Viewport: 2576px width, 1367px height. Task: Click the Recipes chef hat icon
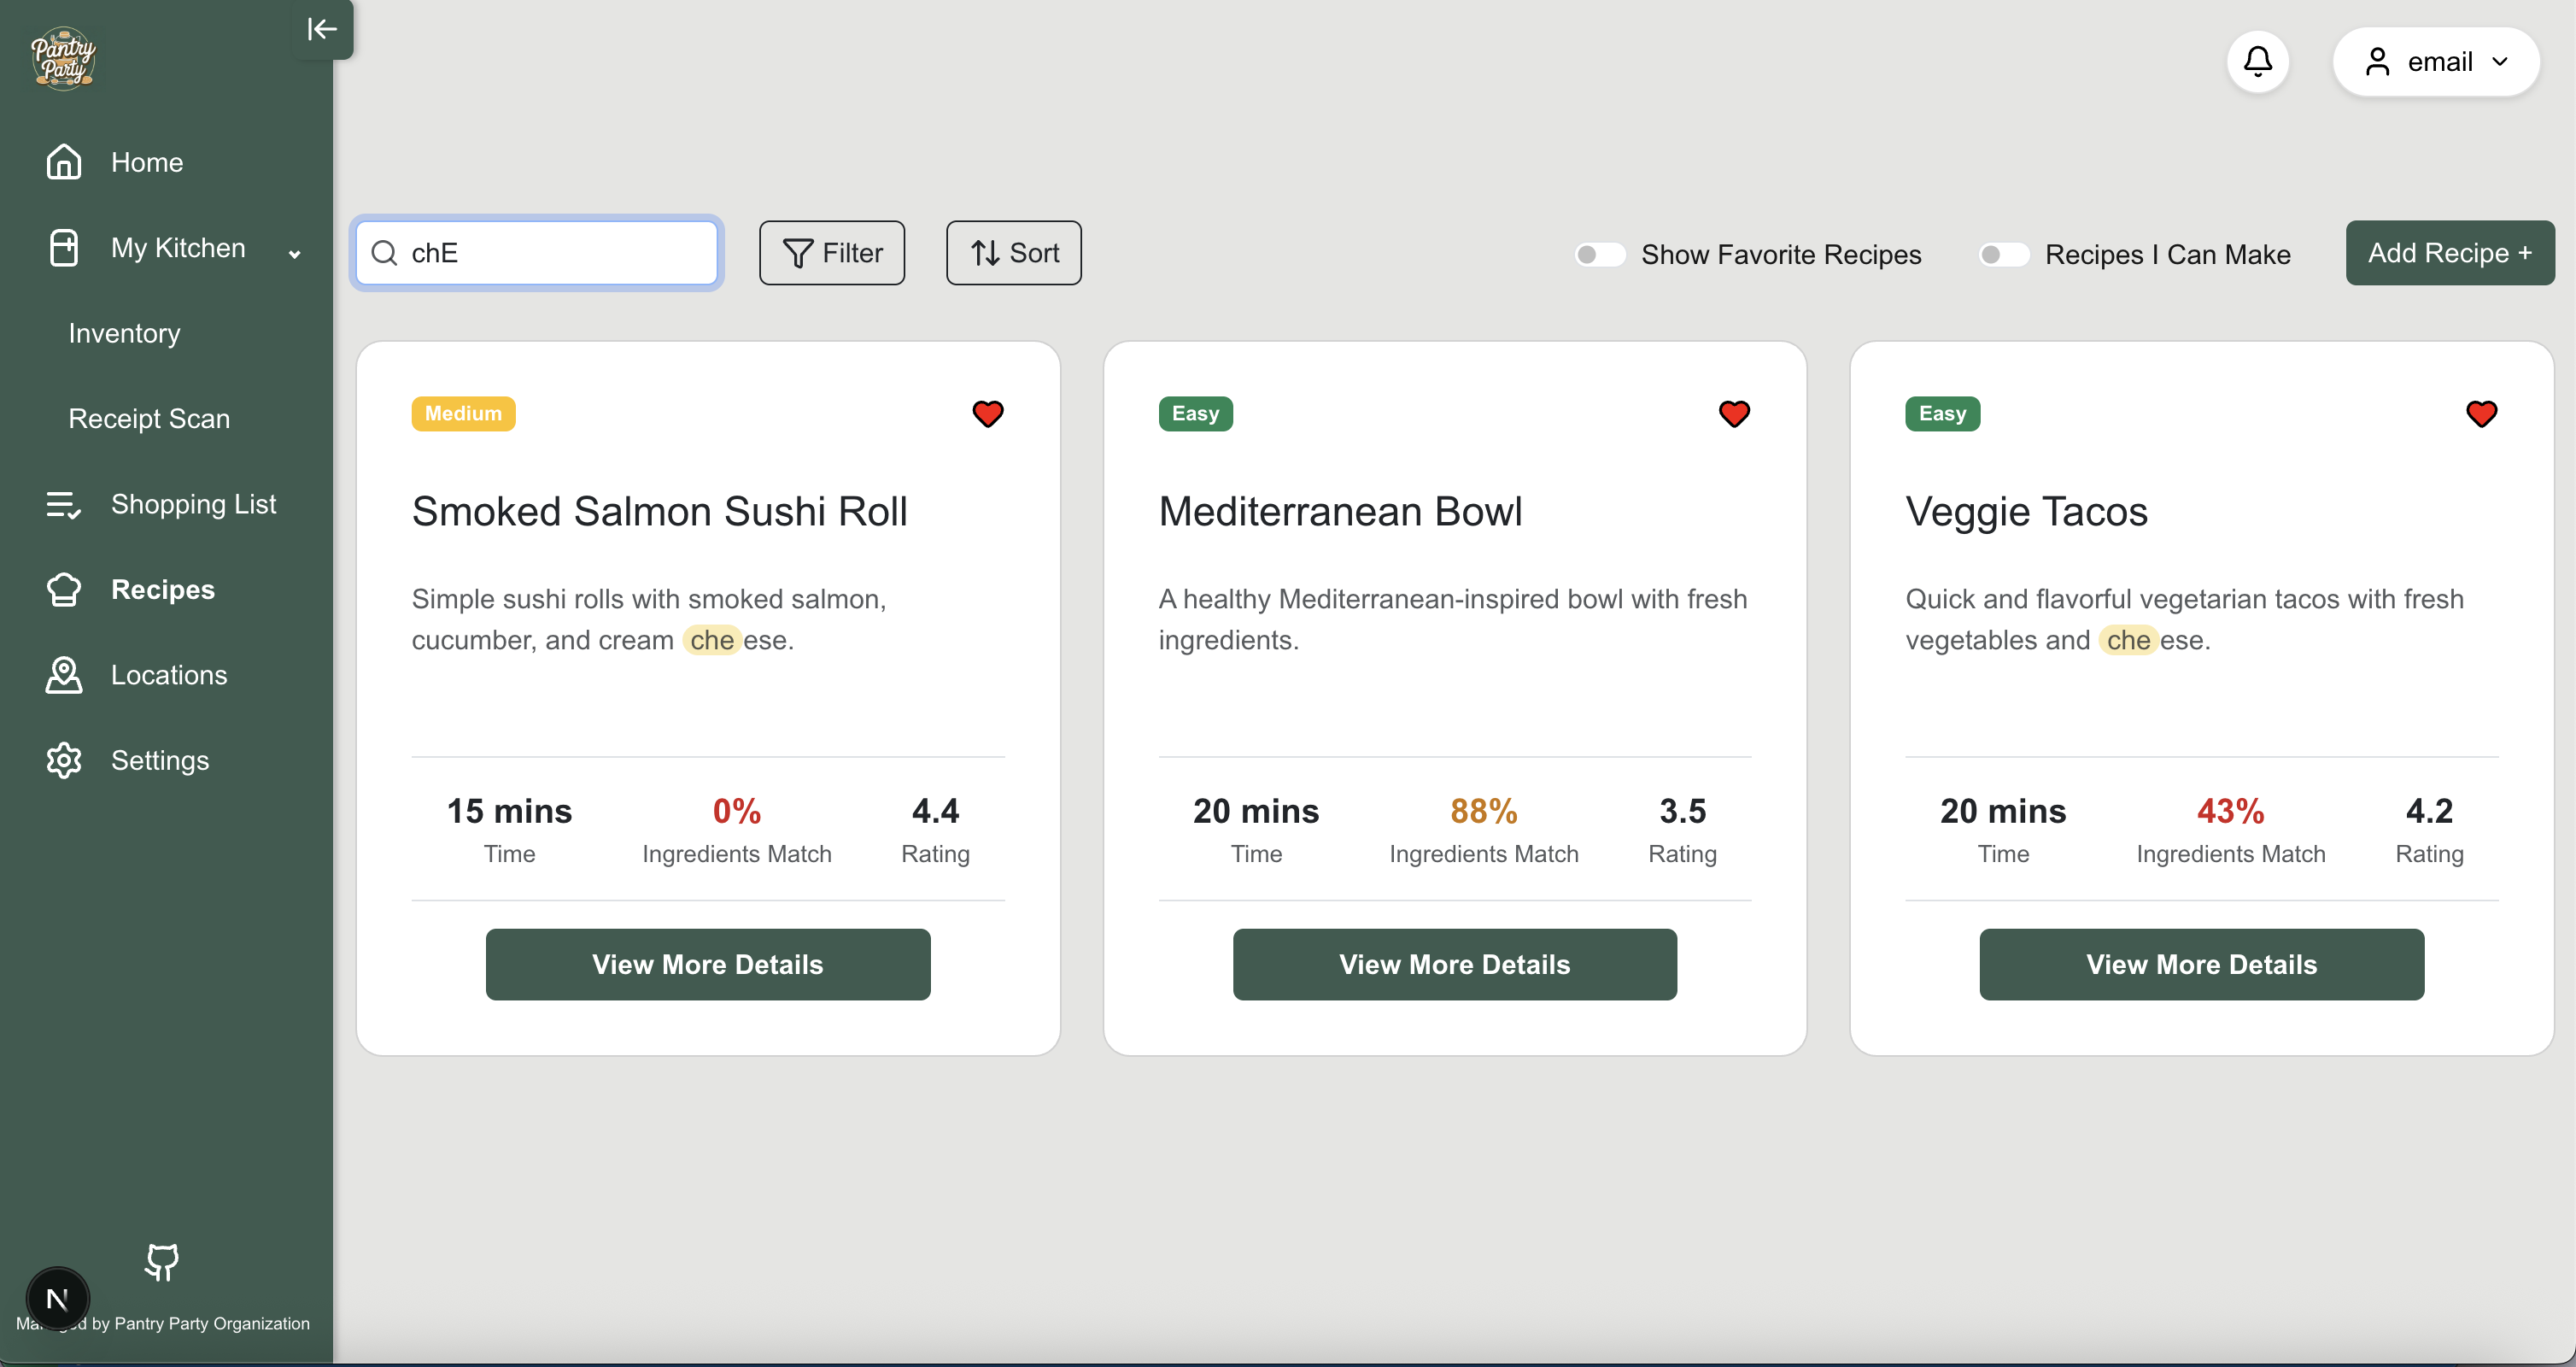click(64, 589)
